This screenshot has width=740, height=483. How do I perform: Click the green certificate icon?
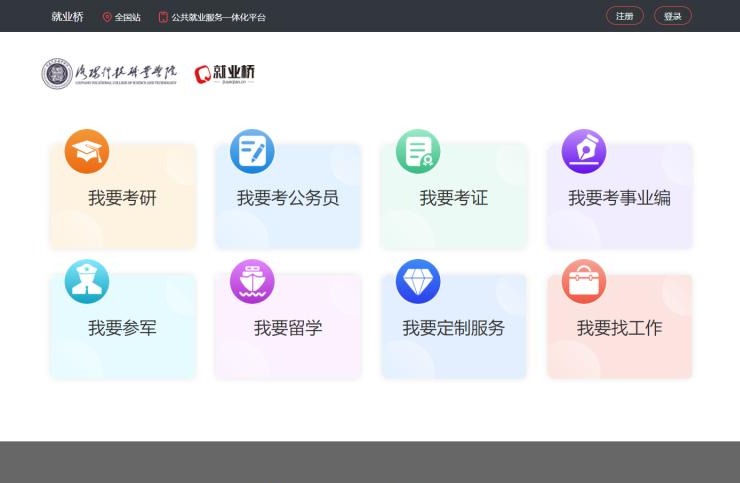pyautogui.click(x=418, y=152)
